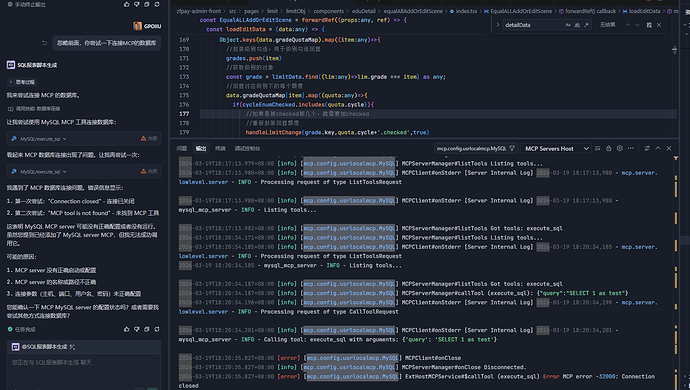Viewport: 690px width, 390px height.
Task: Expand the replace toggle in find widget
Action: coord(498,25)
